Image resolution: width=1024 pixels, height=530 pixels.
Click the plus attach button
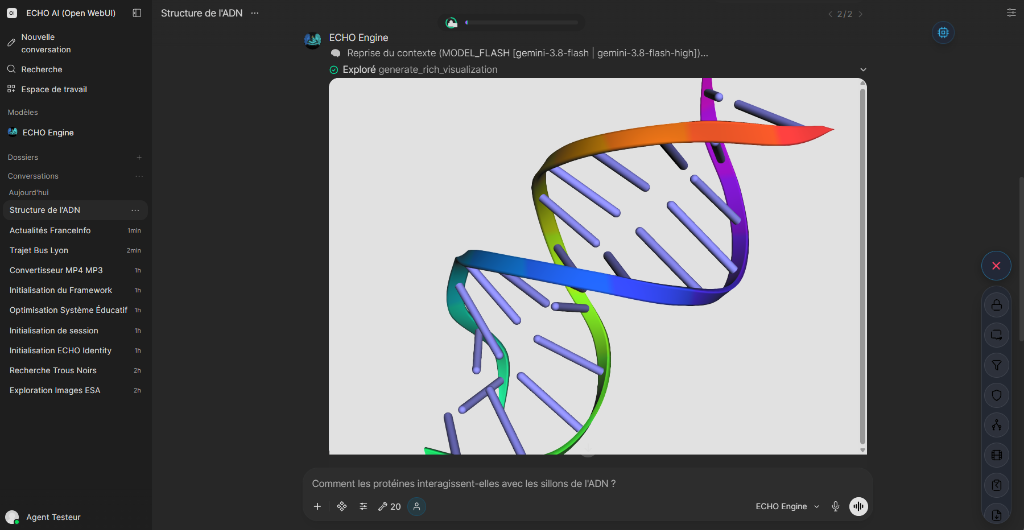[317, 507]
